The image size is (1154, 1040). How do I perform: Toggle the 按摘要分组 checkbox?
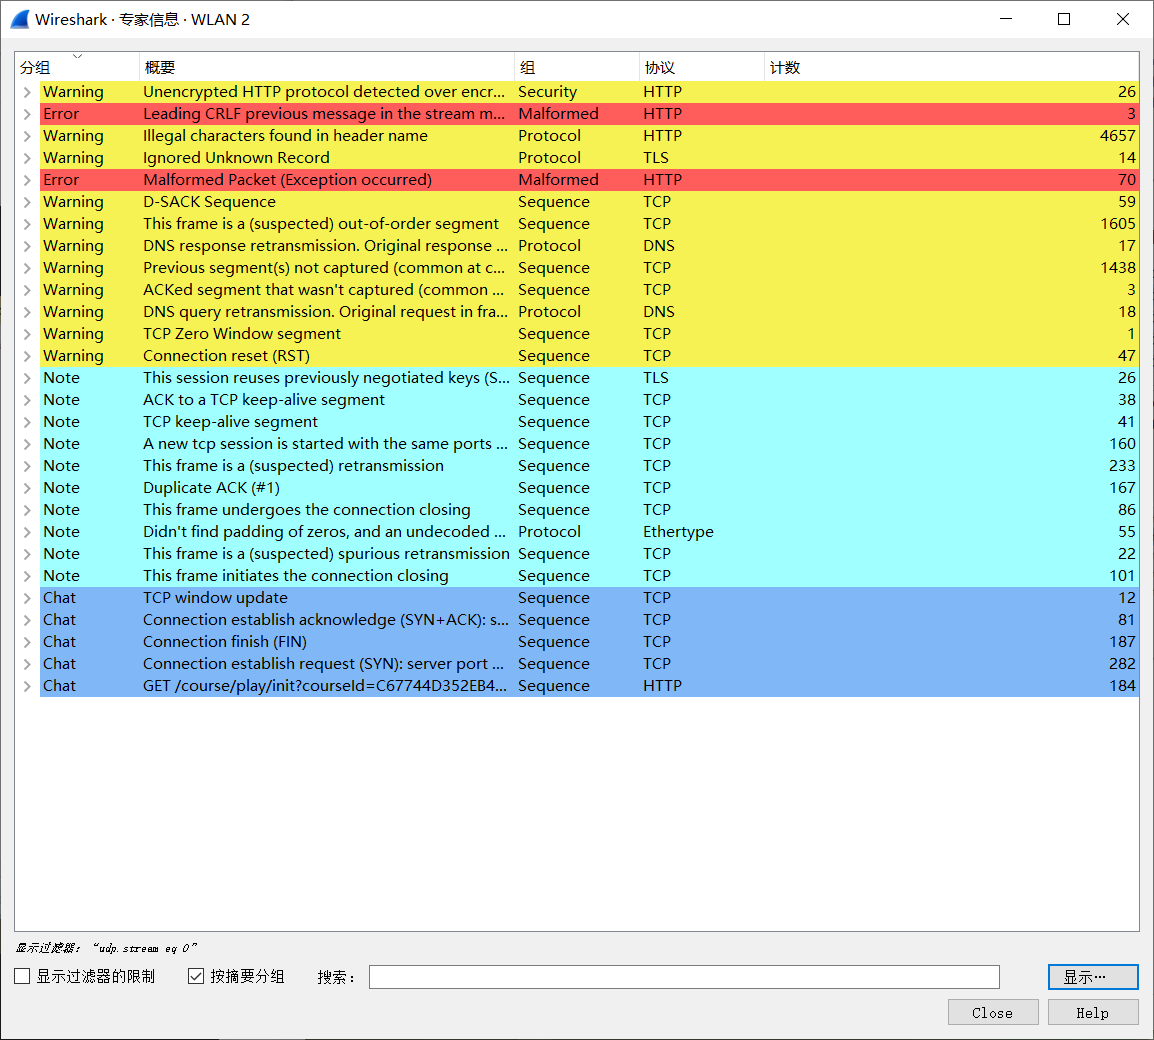[196, 976]
